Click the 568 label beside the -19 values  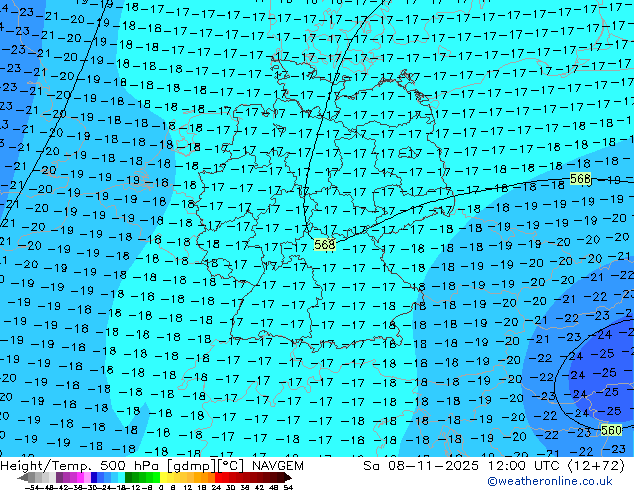point(580,178)
